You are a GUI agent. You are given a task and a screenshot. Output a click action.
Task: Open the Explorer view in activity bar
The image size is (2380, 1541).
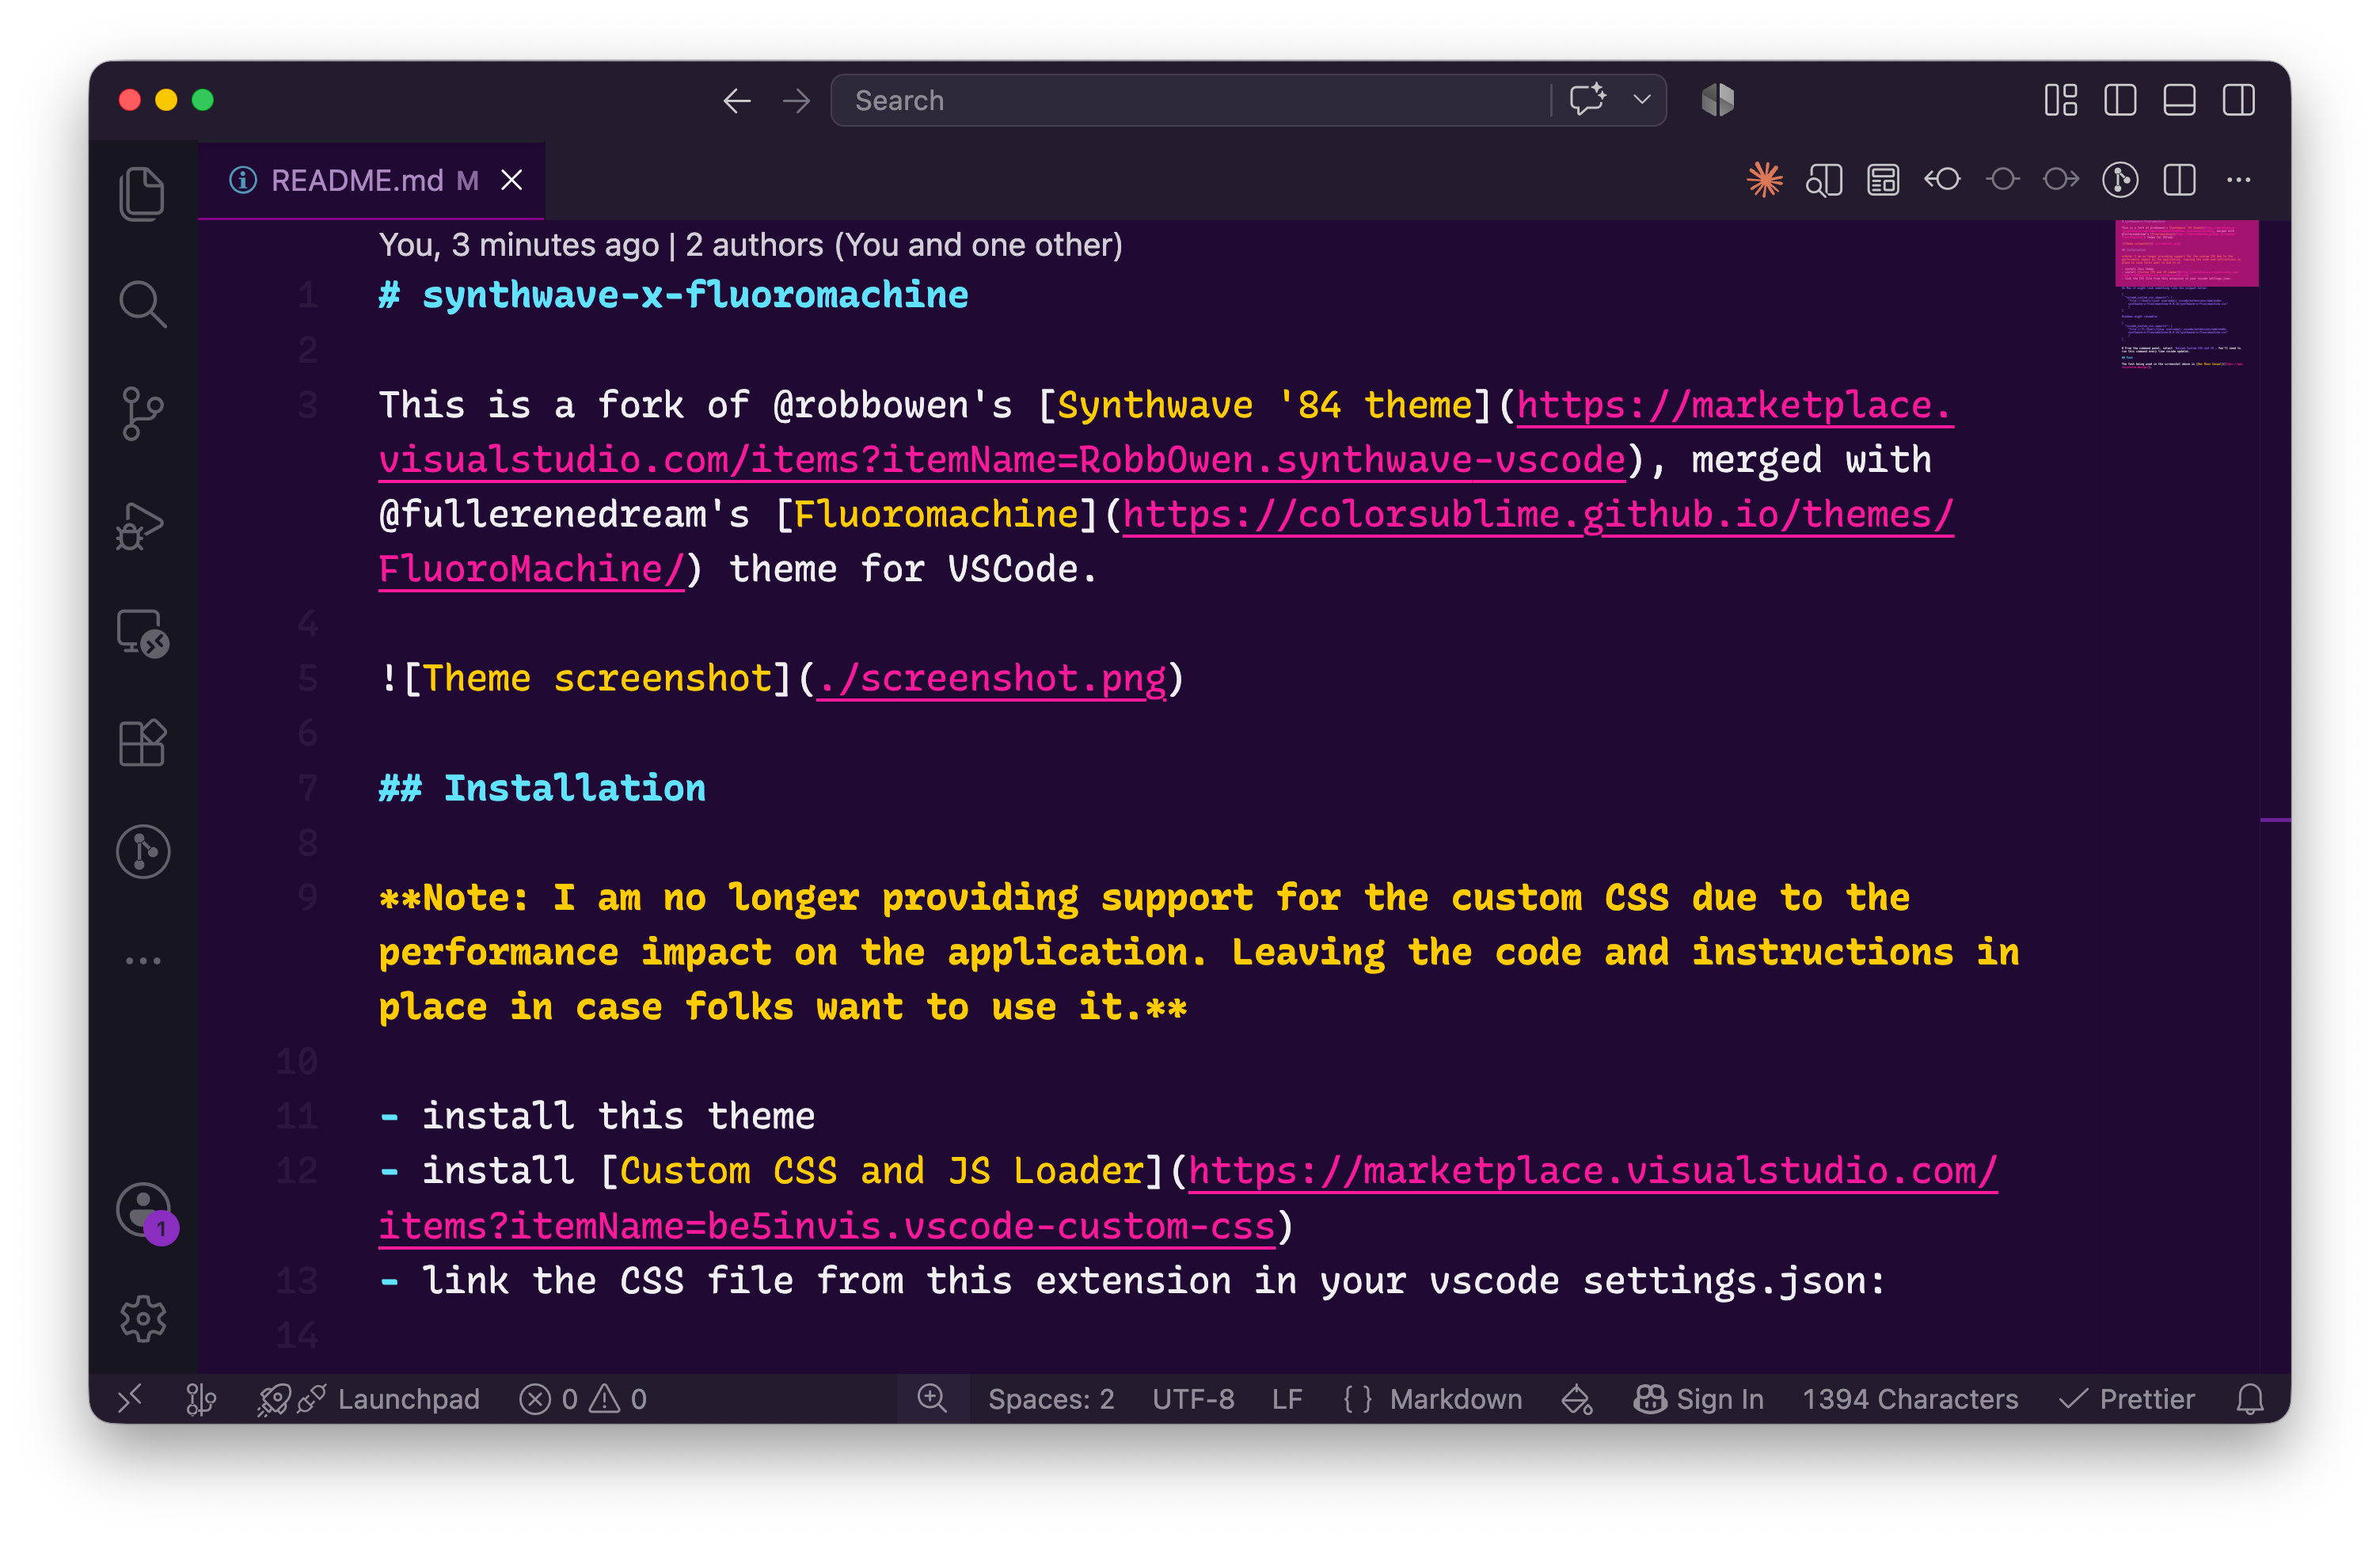click(142, 193)
